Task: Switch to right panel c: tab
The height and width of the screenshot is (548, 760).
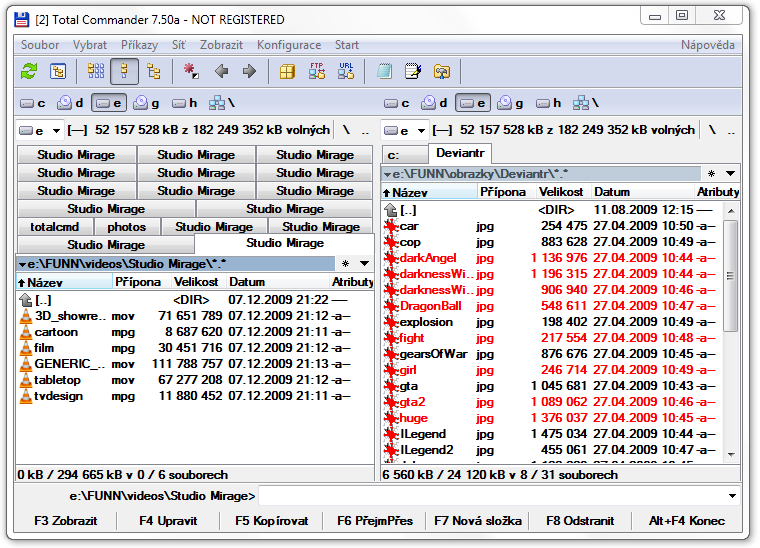Action: (404, 155)
